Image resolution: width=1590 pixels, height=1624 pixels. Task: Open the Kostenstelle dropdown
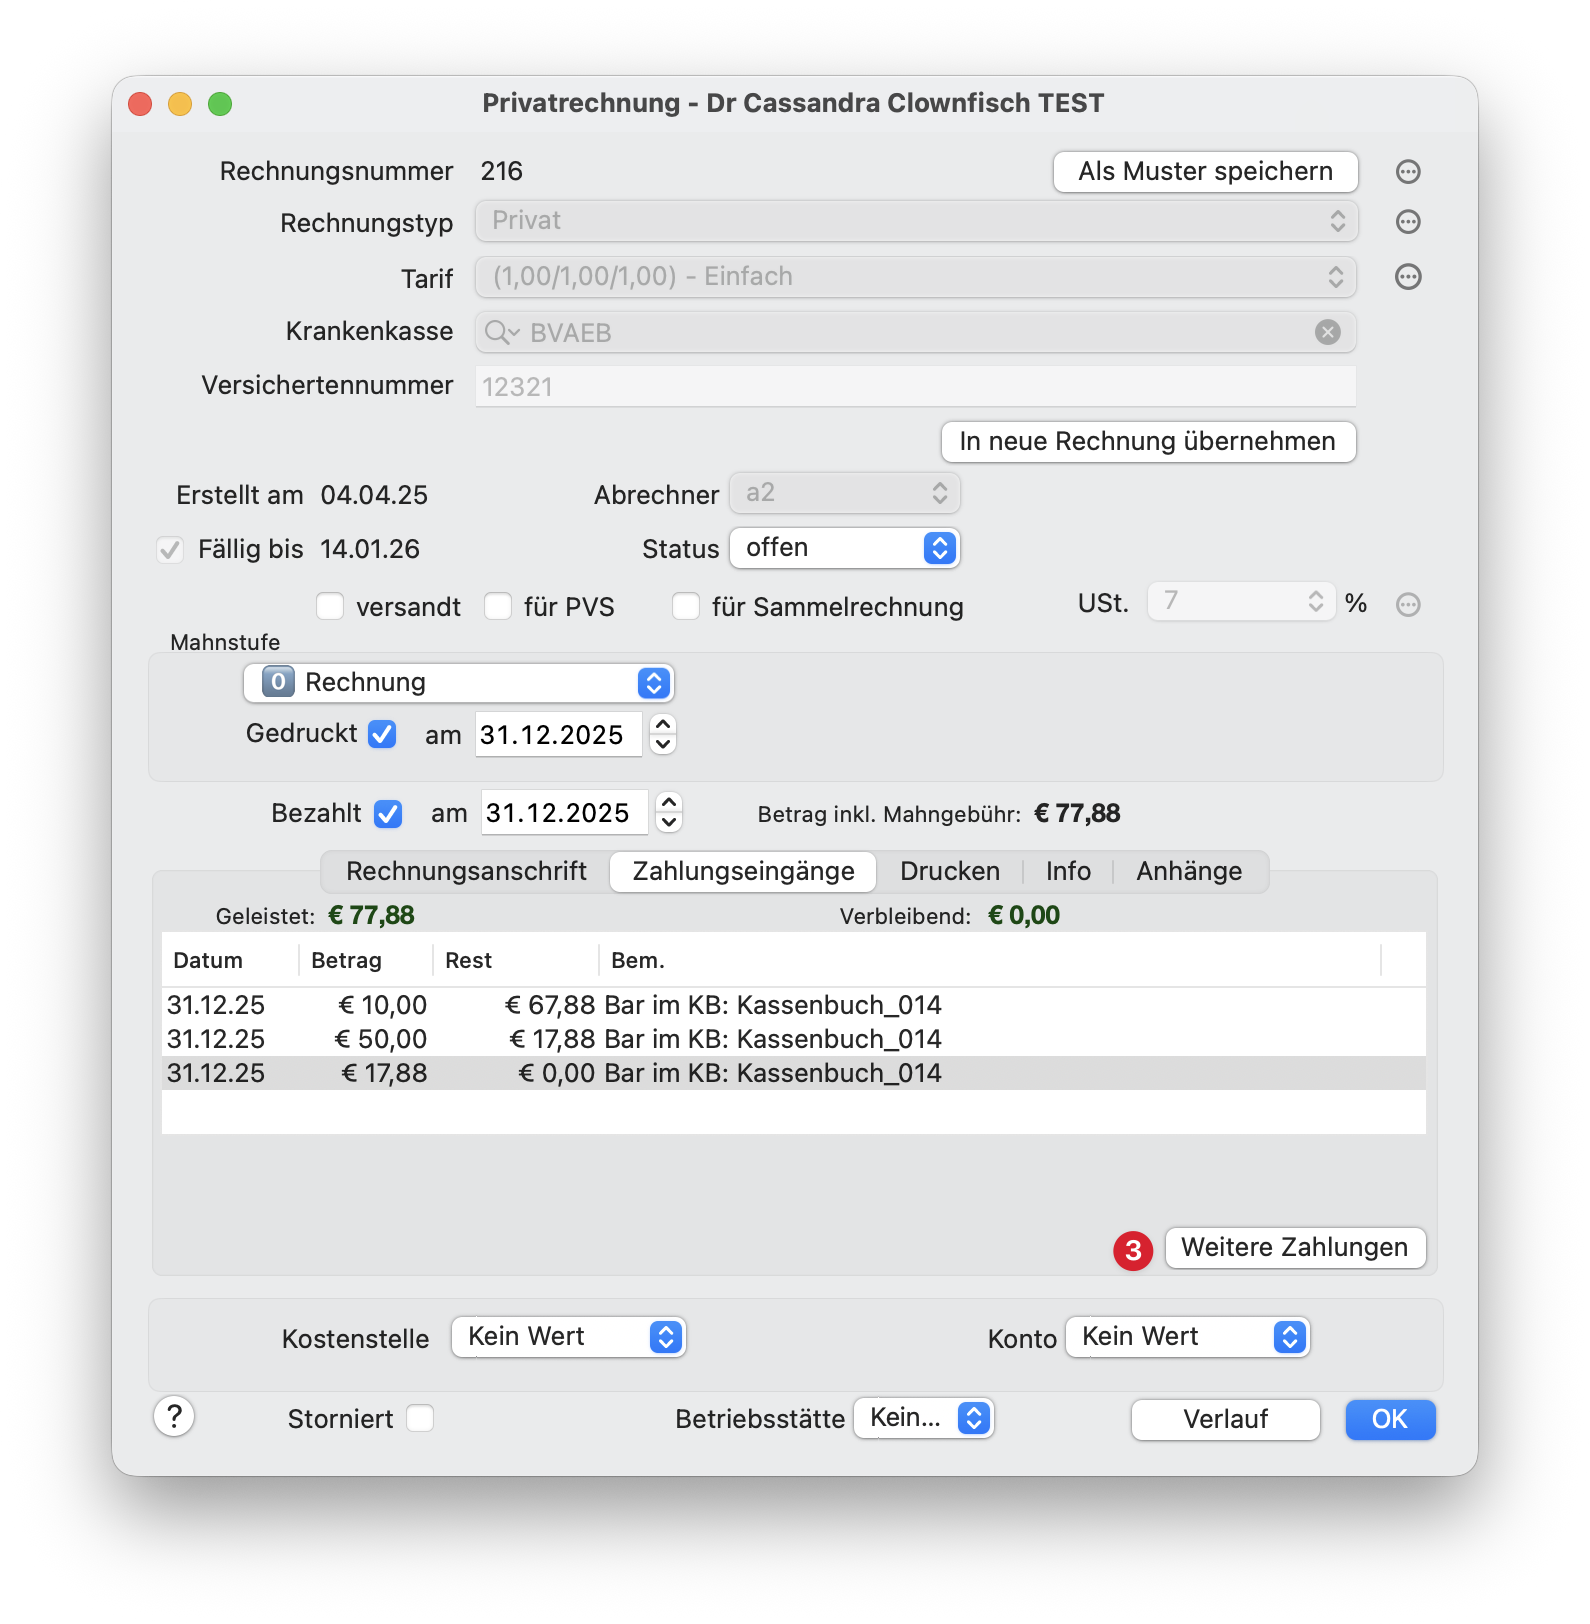568,1337
